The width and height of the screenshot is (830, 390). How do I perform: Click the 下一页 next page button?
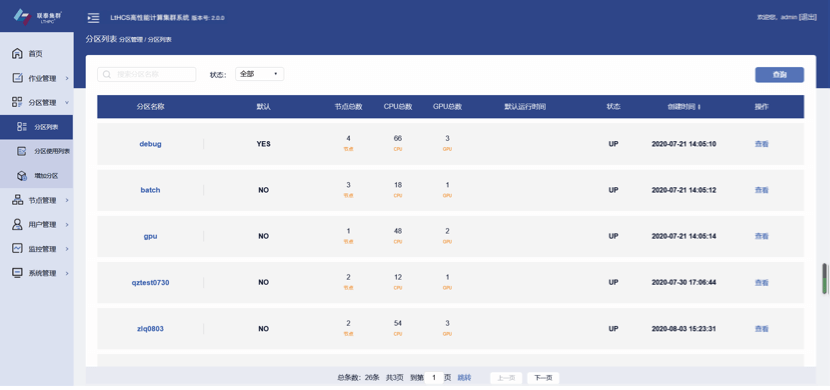coord(543,378)
